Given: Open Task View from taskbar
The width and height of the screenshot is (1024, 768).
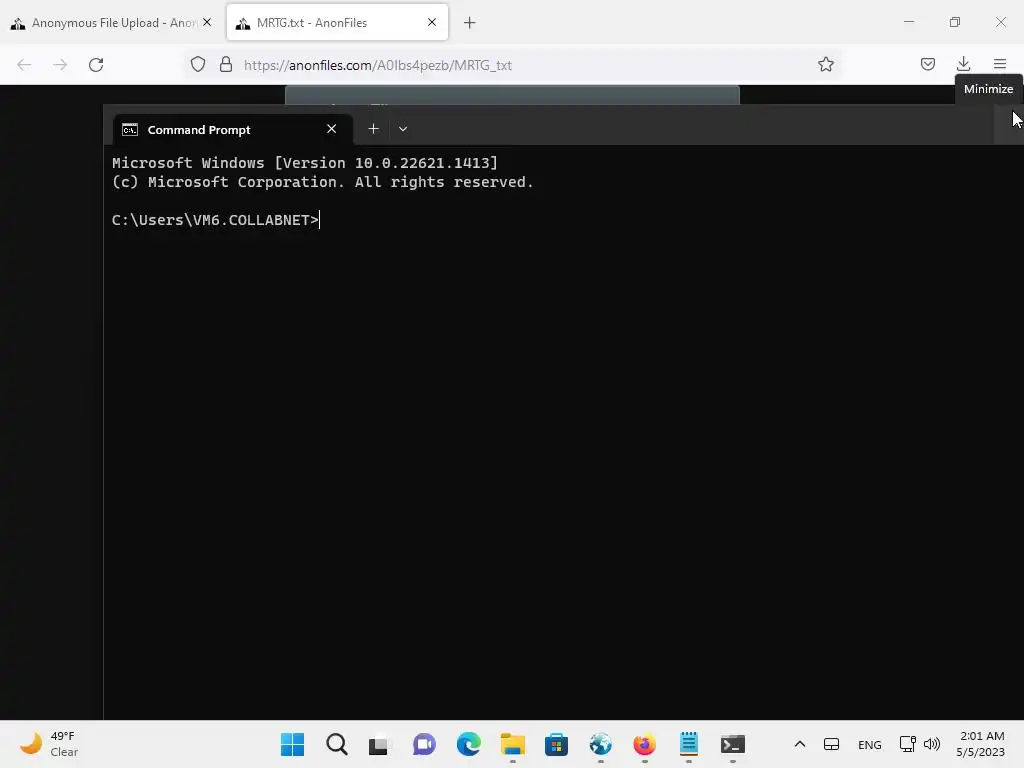Looking at the screenshot, I should [379, 744].
